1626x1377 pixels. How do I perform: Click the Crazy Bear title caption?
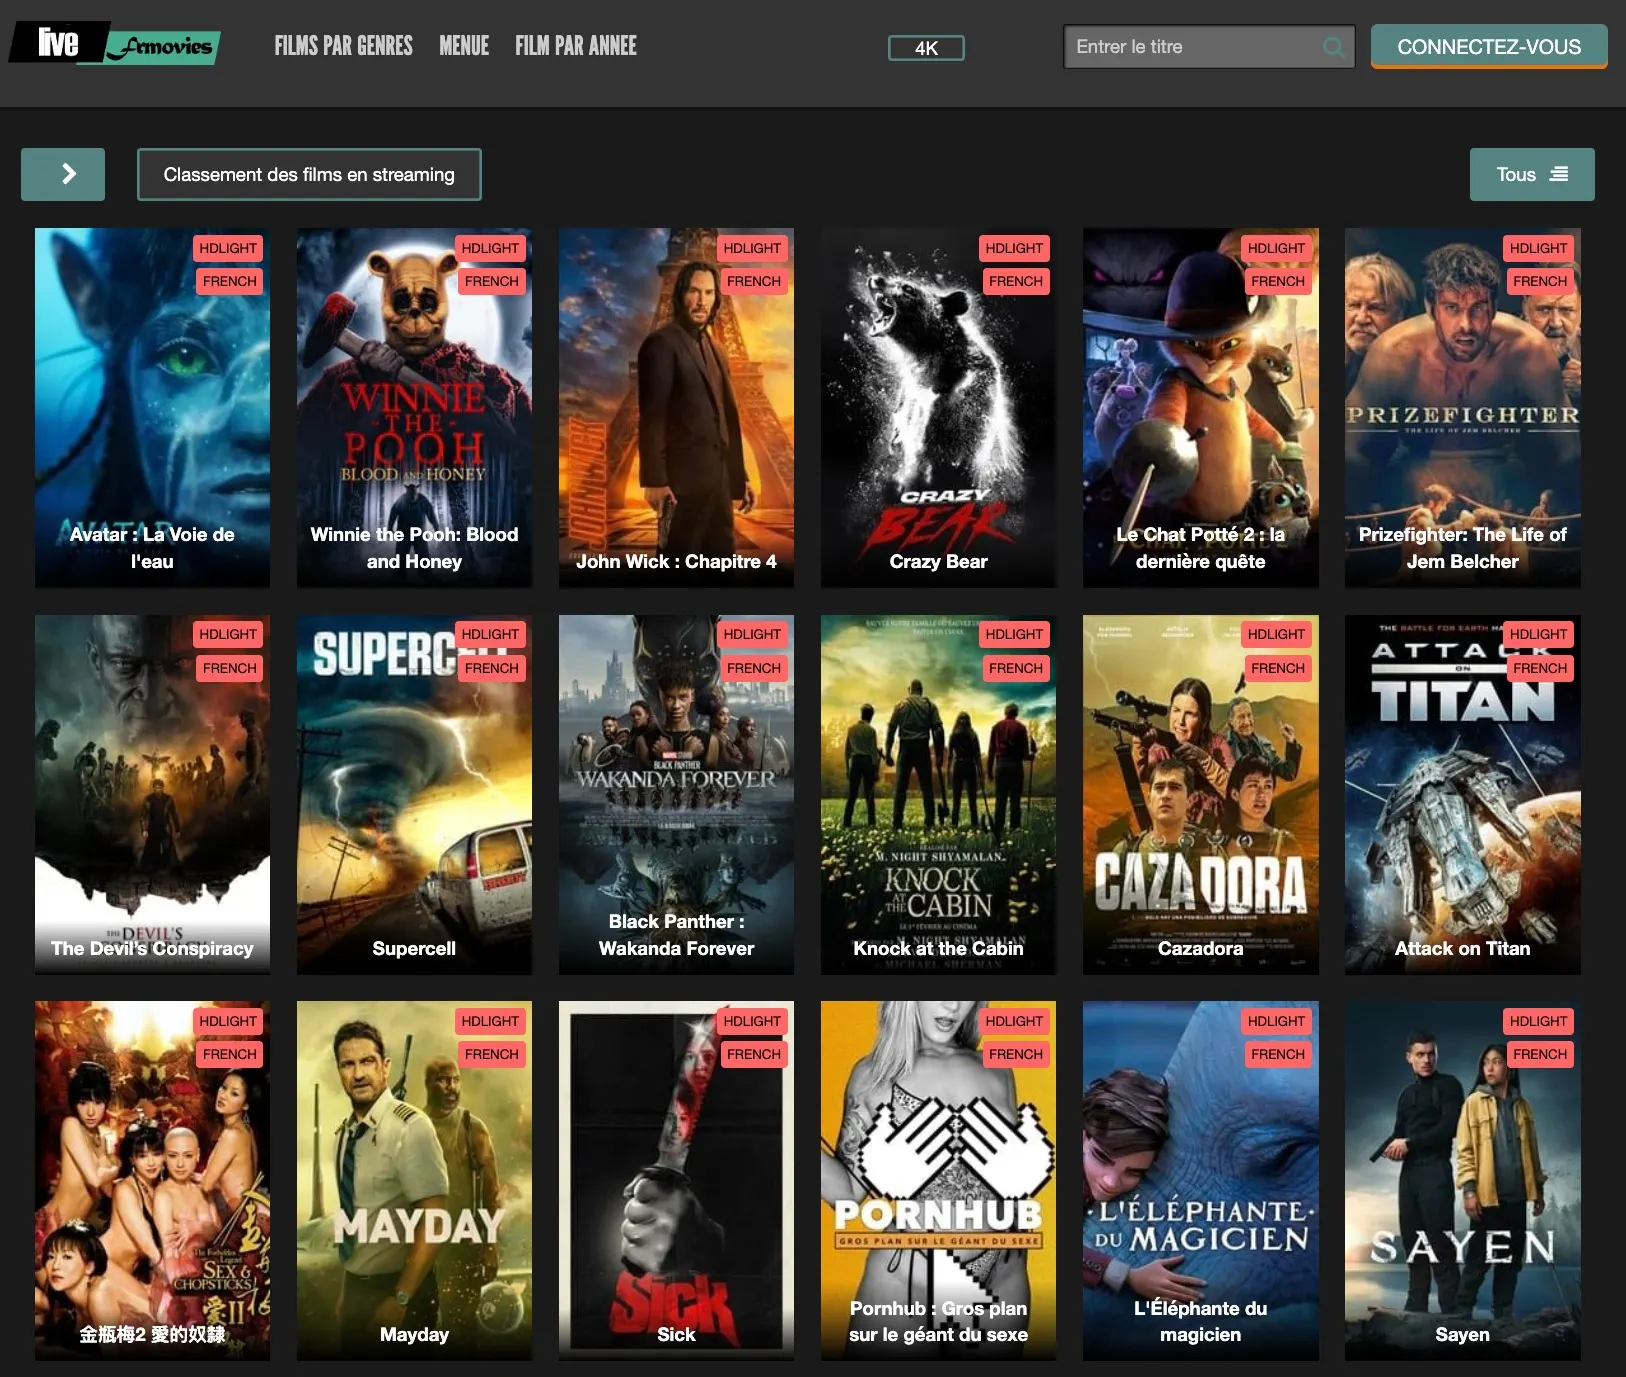coord(938,561)
